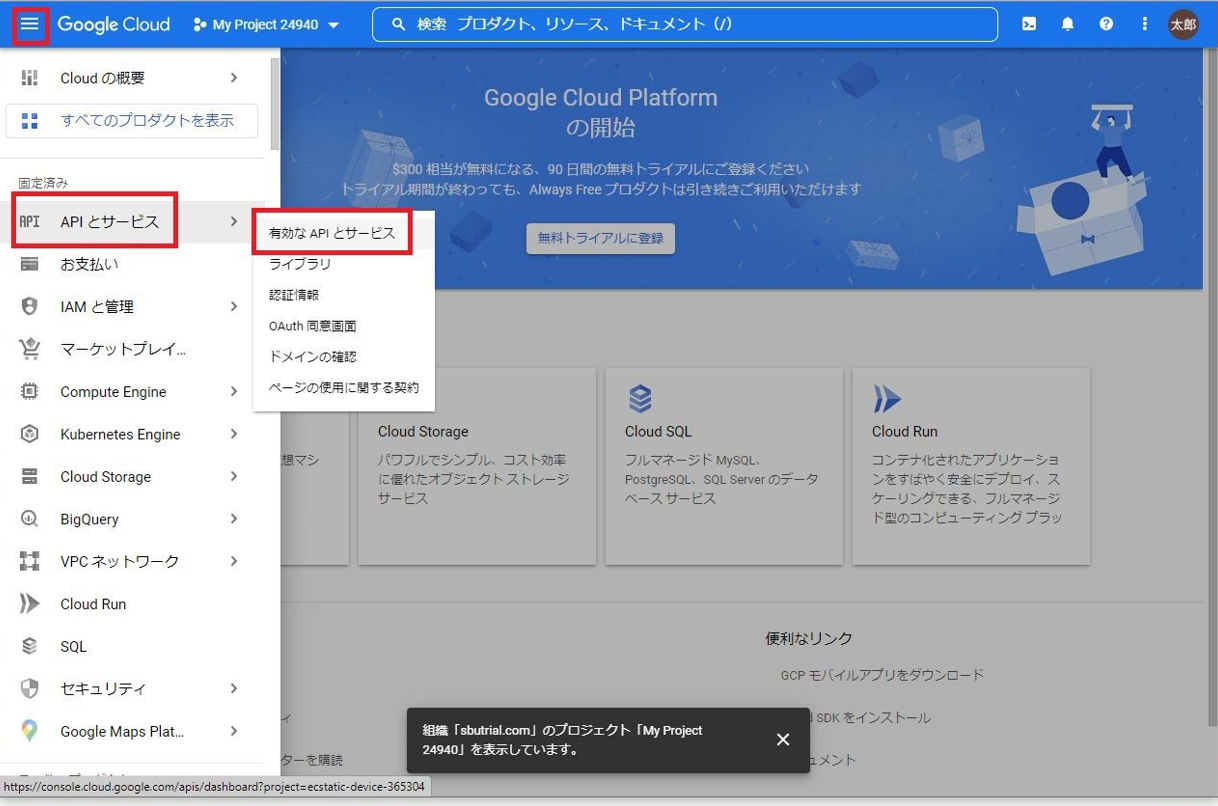Viewport: 1218px width, 806px height.
Task: Click the マーケットプレイ… menu label
Action: click(123, 349)
